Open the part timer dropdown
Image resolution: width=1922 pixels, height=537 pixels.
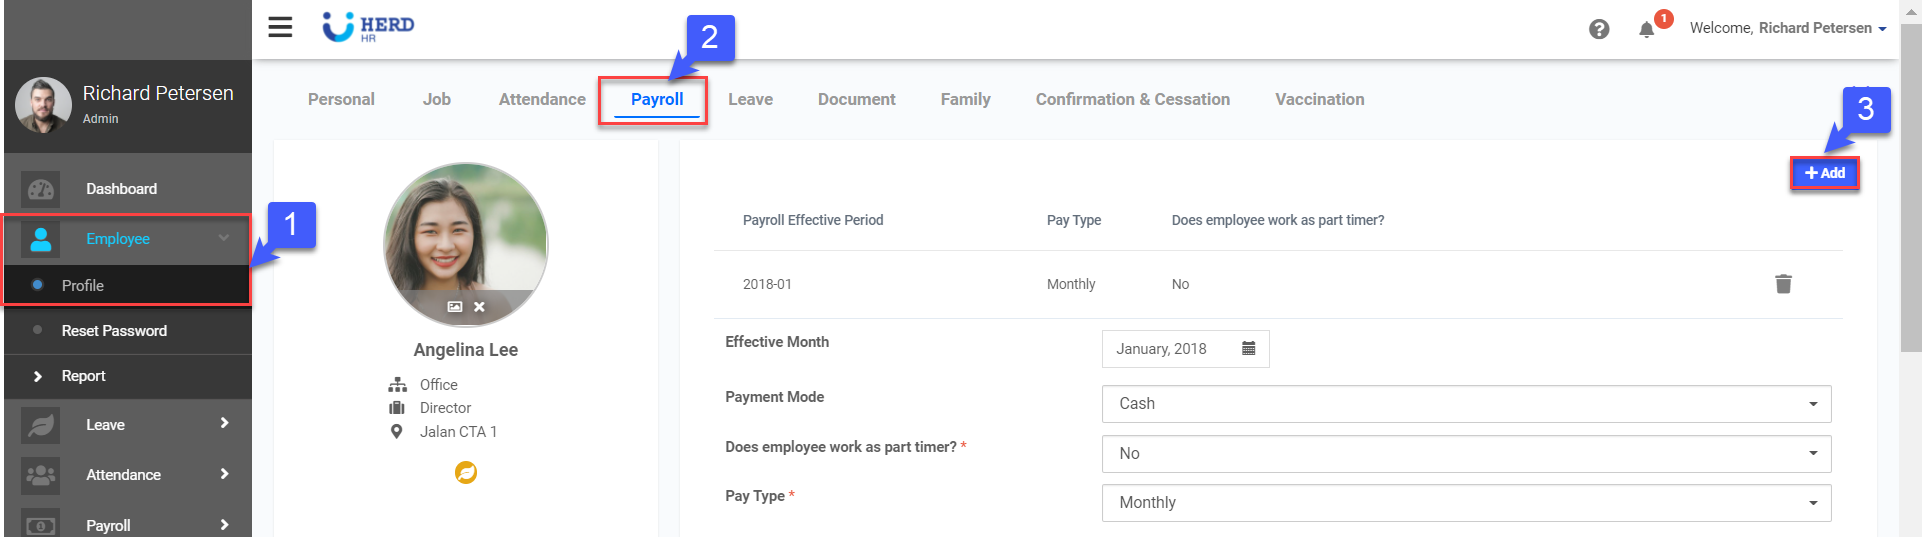[x=1466, y=454]
